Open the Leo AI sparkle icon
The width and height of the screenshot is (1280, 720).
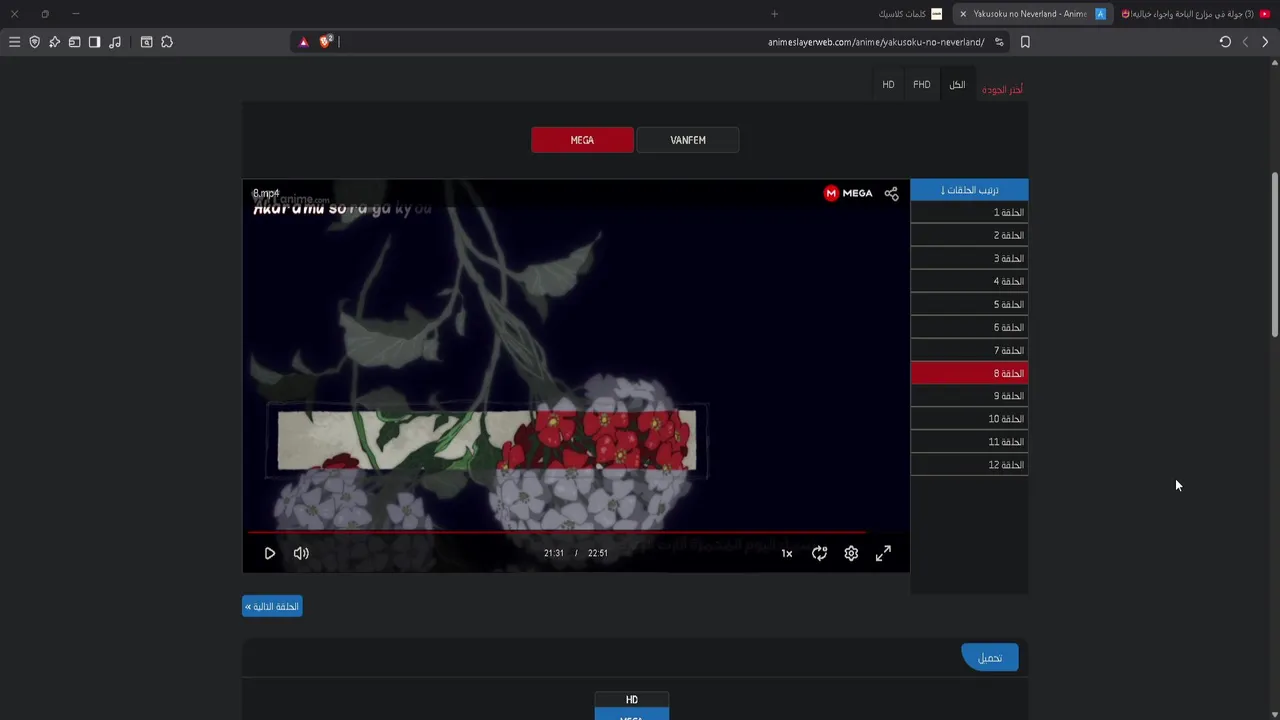tap(54, 42)
